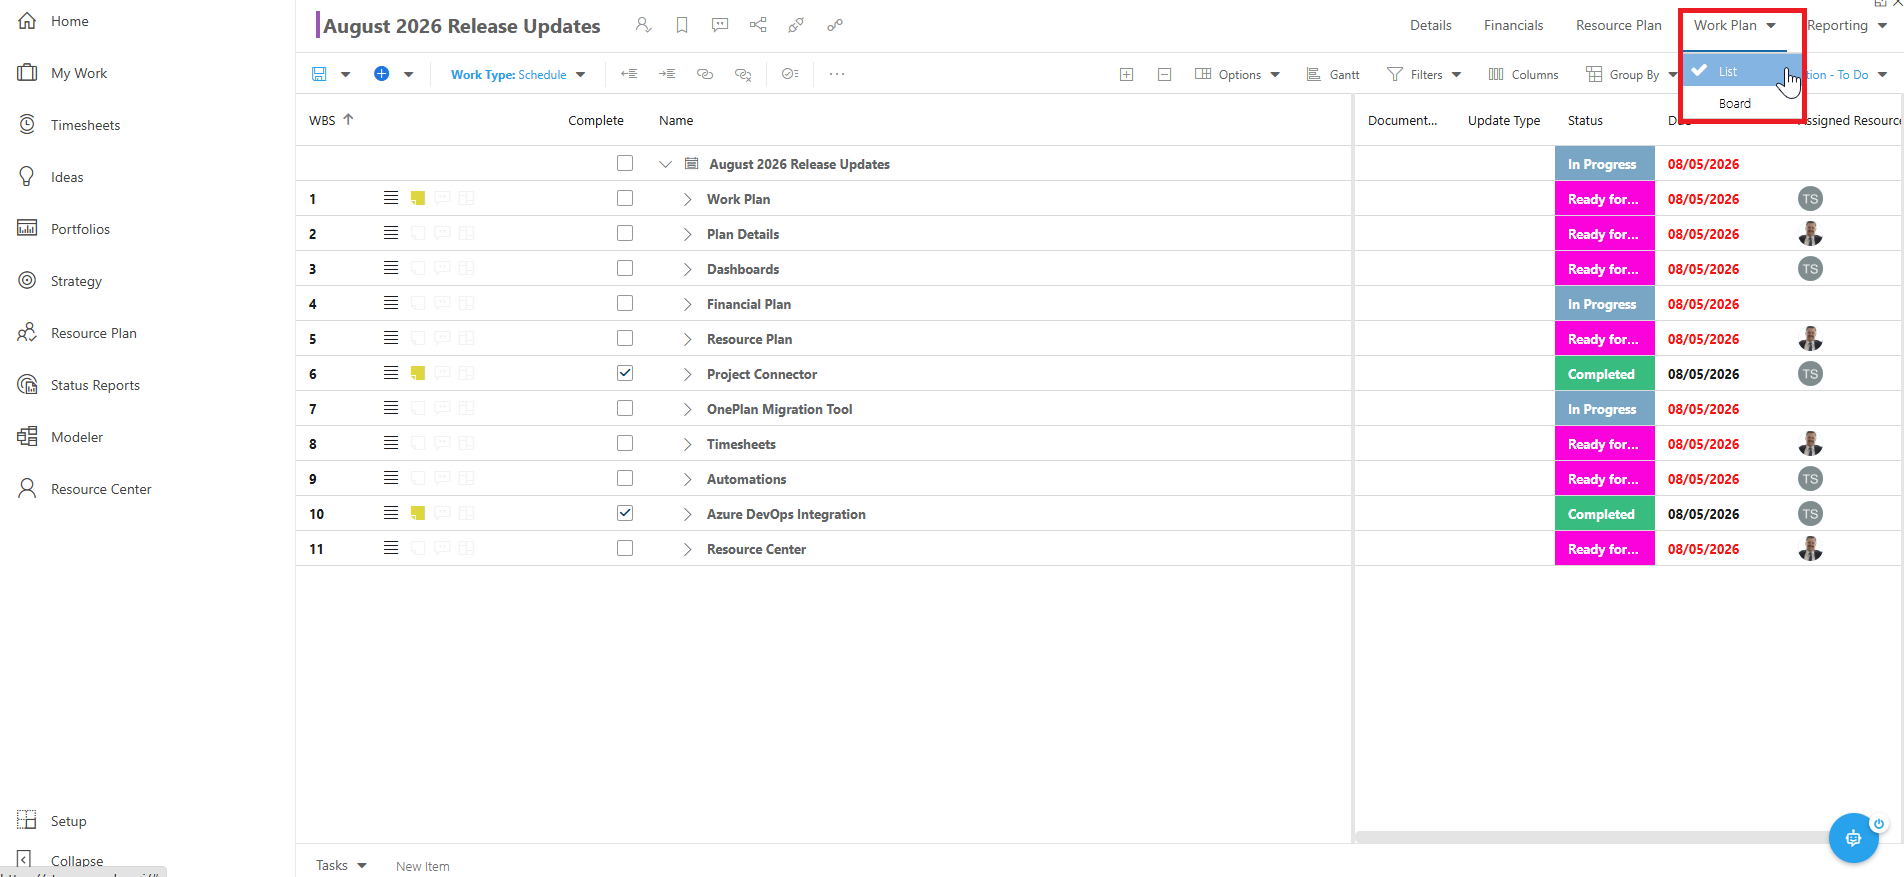The image size is (1904, 877).
Task: Open the Filters dropdown
Action: pos(1425,74)
